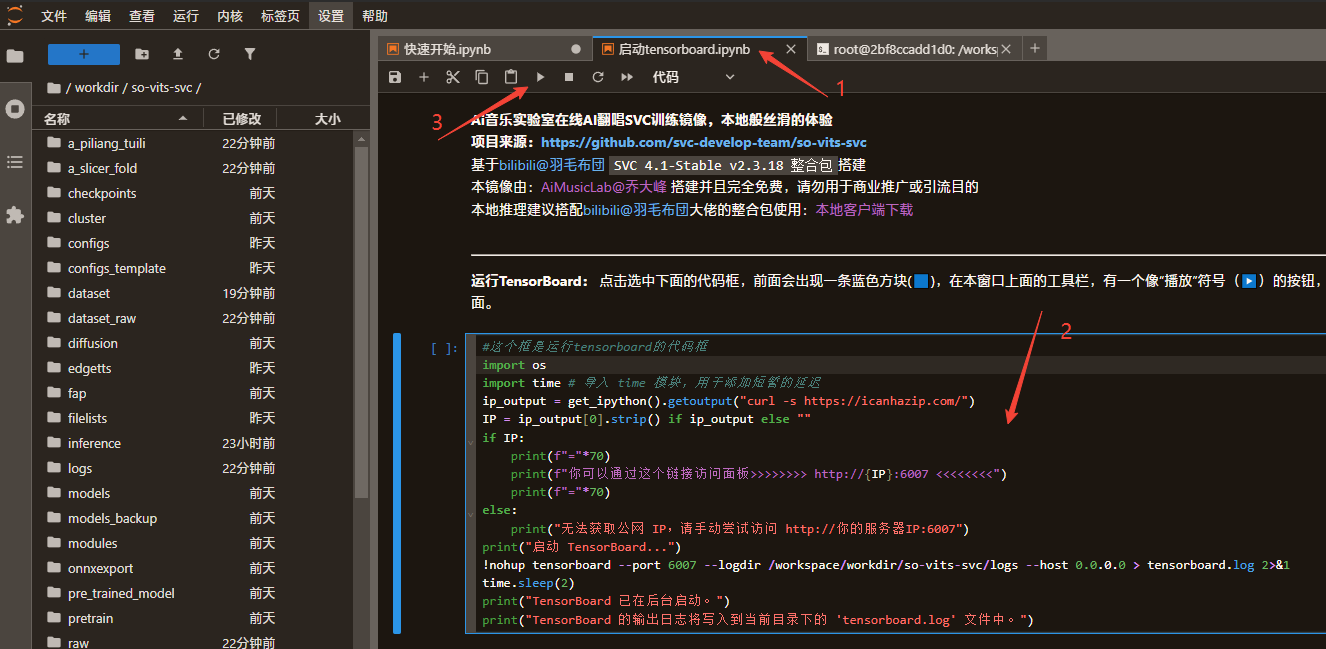Select the a_piliang_tuili folder
1326x649 pixels.
[x=194, y=143]
